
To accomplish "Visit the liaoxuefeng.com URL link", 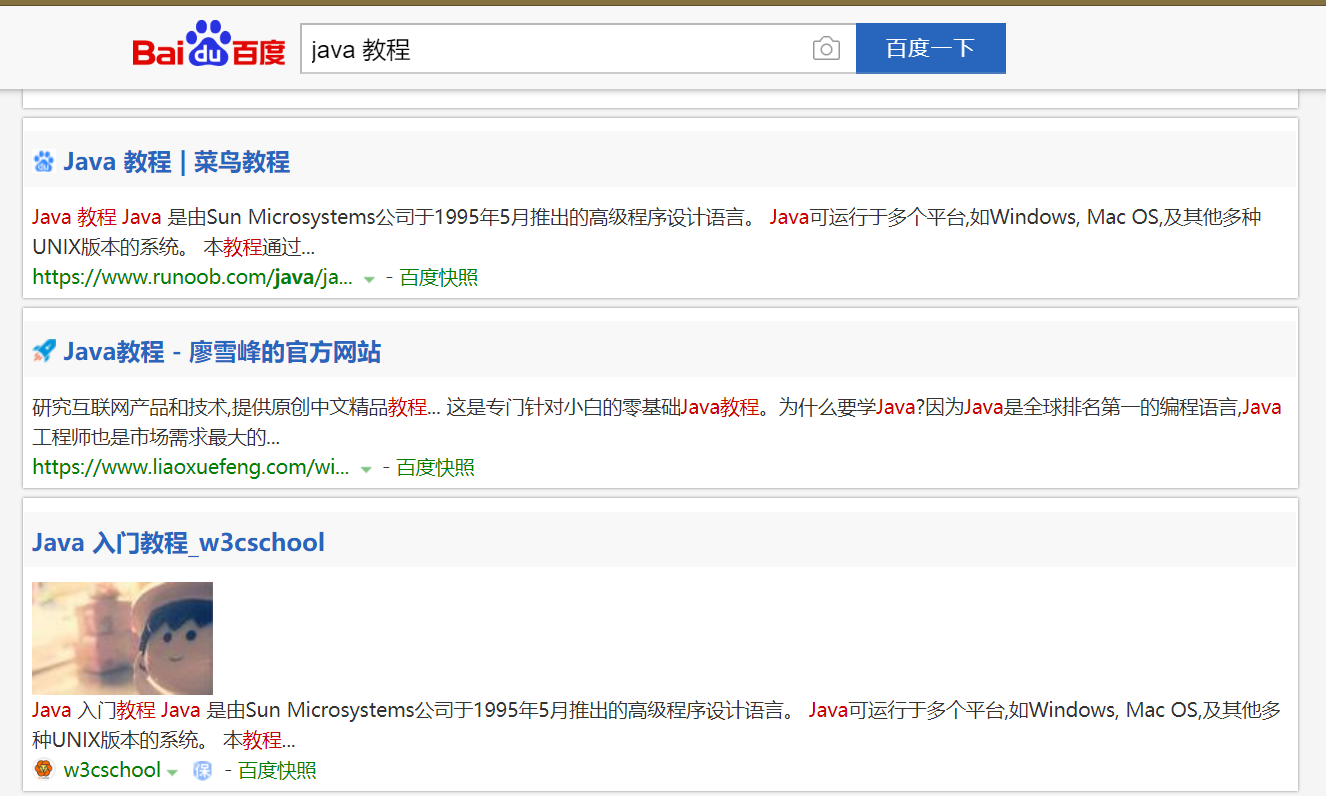I will click(191, 467).
